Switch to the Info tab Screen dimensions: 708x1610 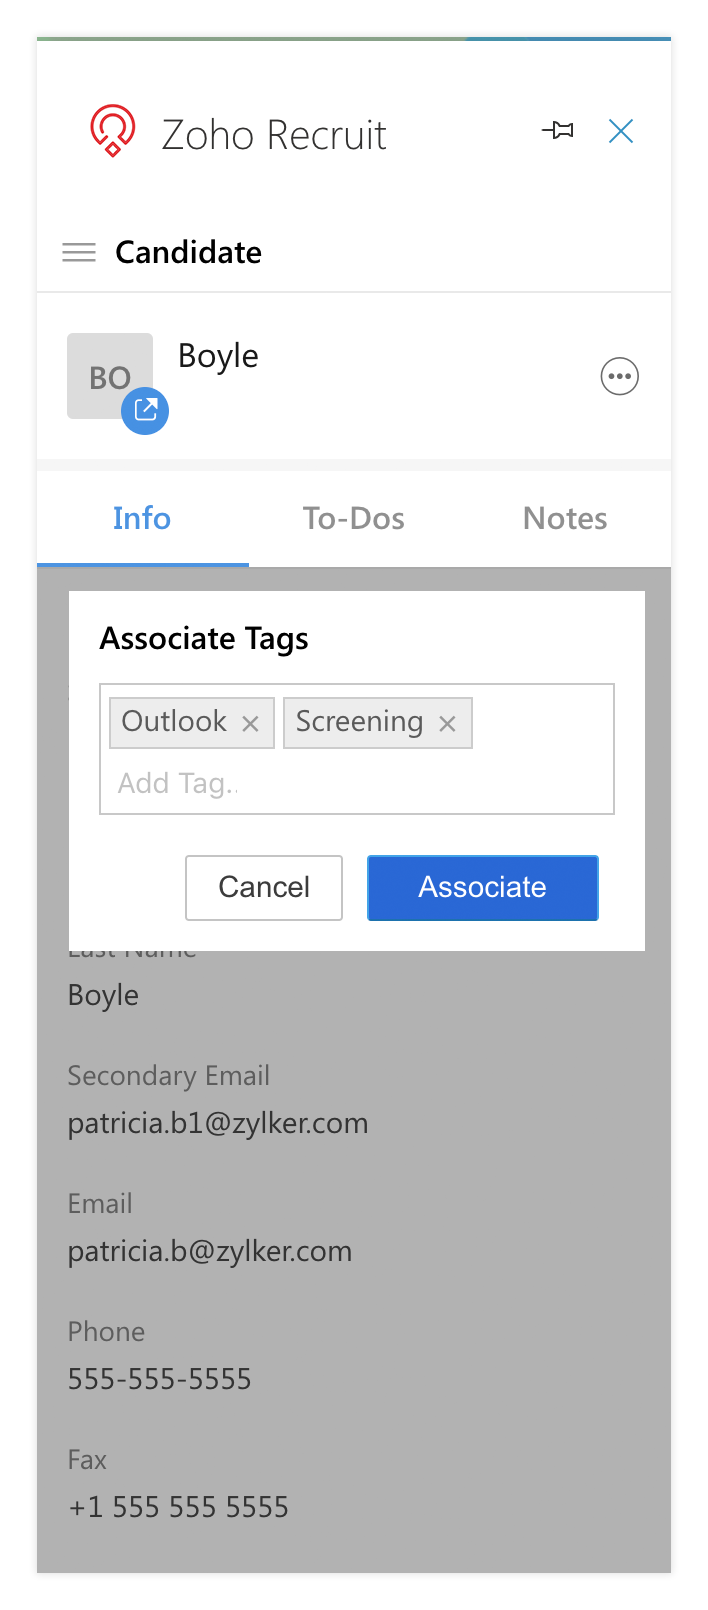pyautogui.click(x=142, y=518)
